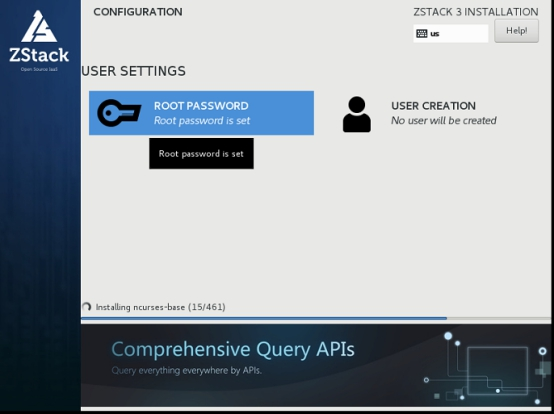Click the user creation person icon

(357, 114)
